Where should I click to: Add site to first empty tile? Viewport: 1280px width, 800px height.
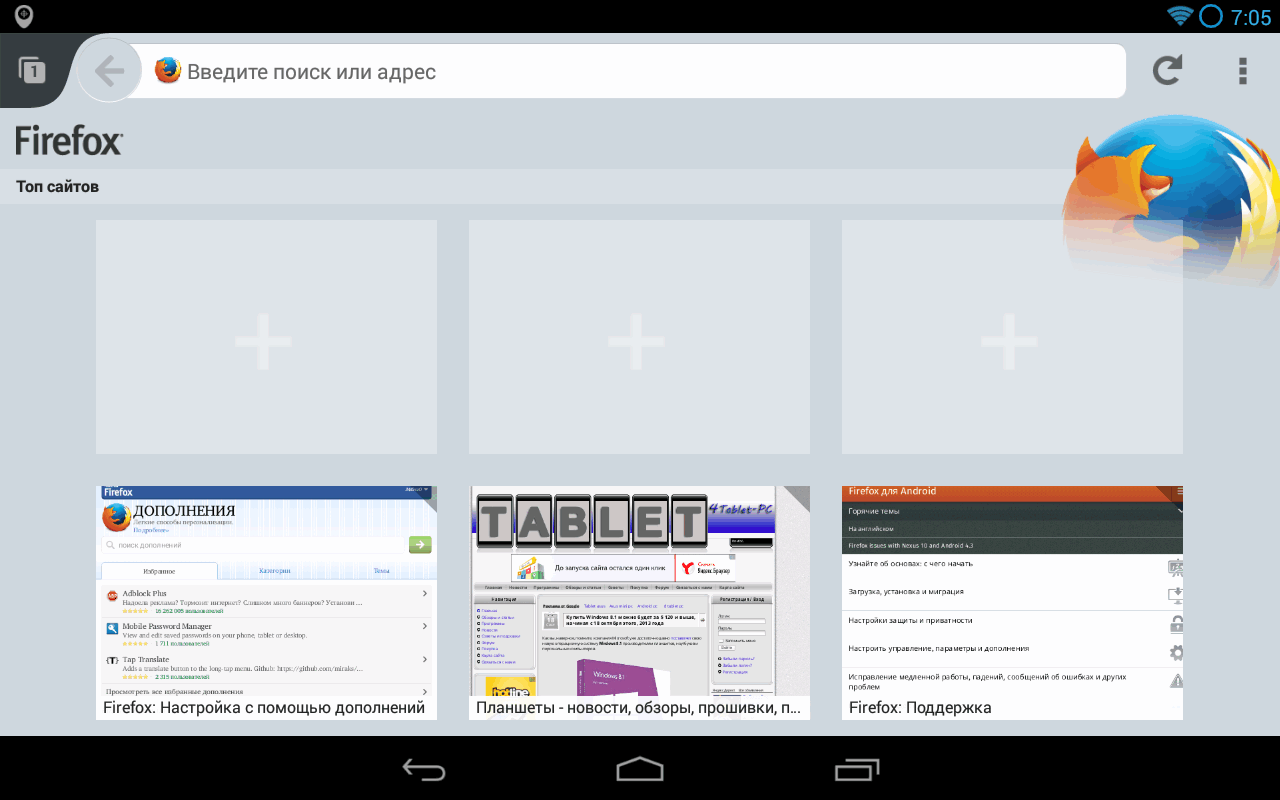(266, 337)
